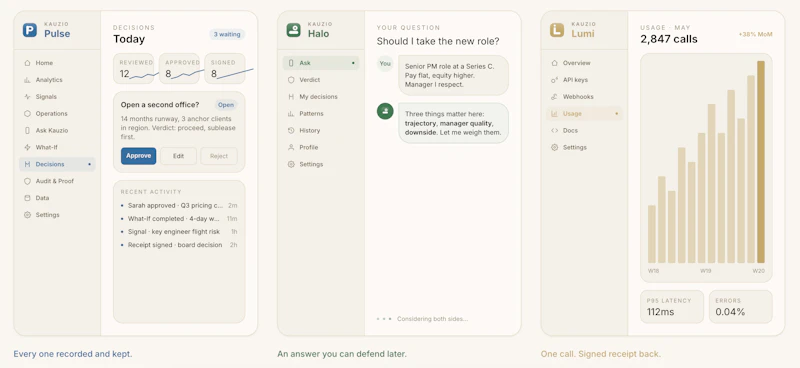This screenshot has width=800, height=368.
Task: Open the Reviewed 12 stat card
Action: 134,68
